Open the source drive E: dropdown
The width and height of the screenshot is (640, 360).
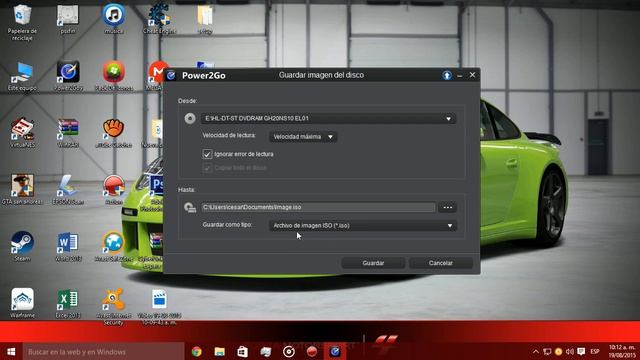point(328,118)
